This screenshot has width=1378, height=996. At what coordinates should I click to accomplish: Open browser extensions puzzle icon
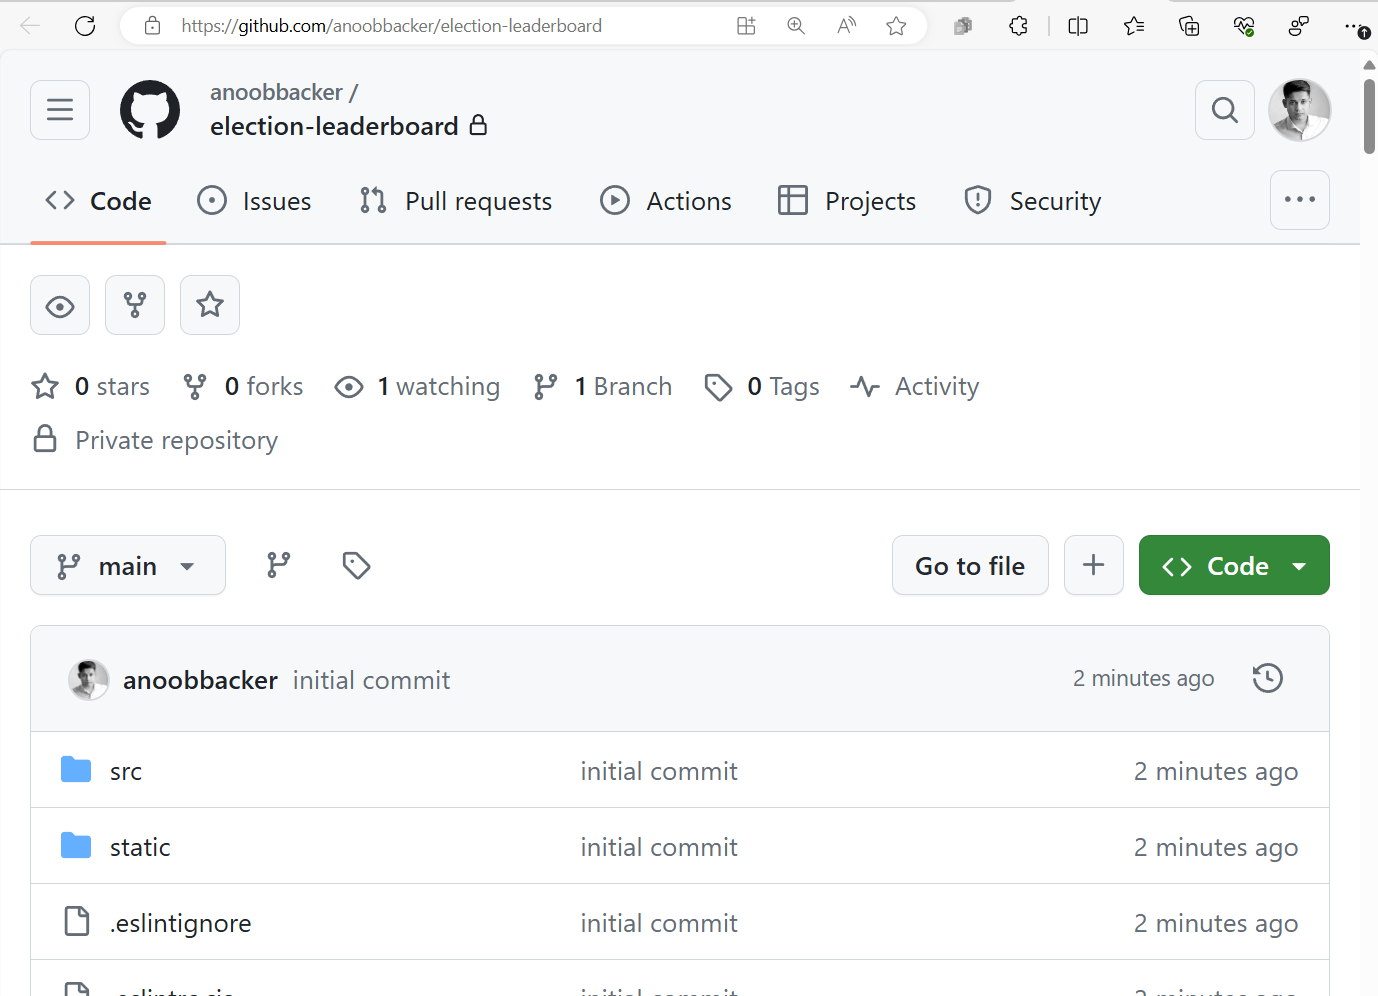point(1018,26)
